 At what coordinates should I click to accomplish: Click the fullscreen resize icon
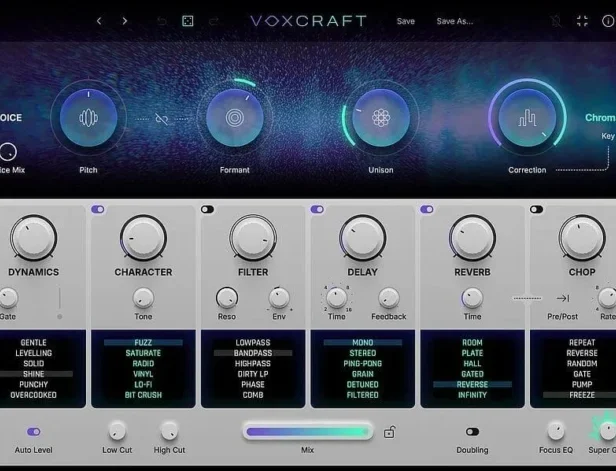582,21
